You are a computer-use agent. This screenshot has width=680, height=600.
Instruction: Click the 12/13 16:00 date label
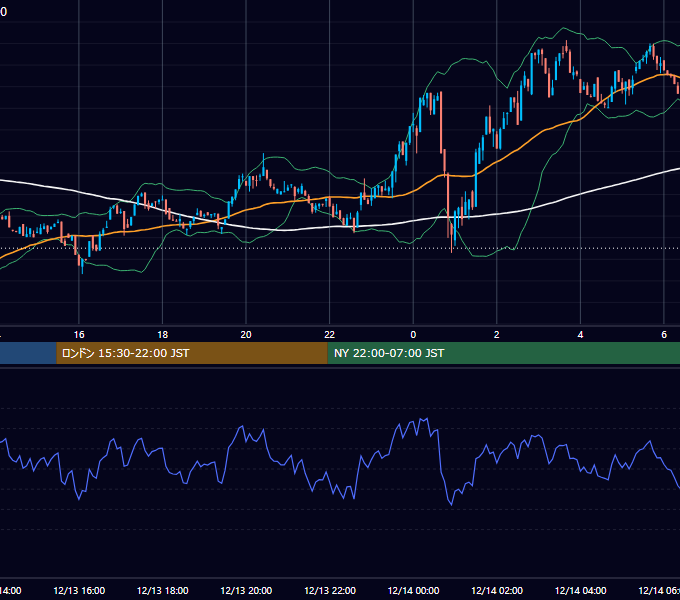click(x=79, y=591)
